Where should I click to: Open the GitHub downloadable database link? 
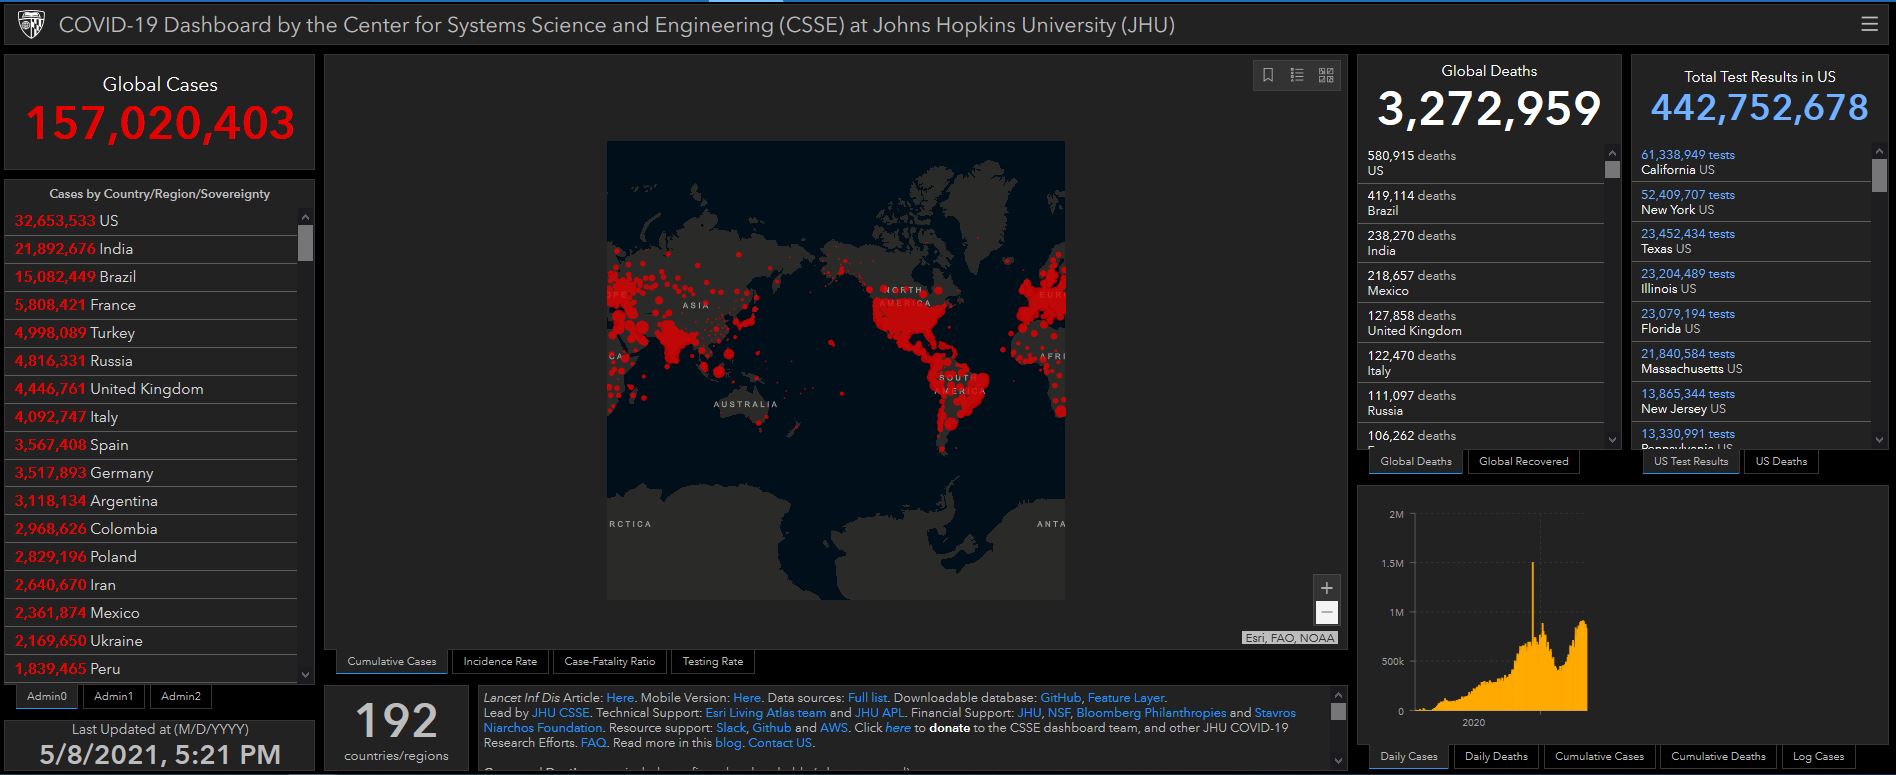click(1060, 698)
